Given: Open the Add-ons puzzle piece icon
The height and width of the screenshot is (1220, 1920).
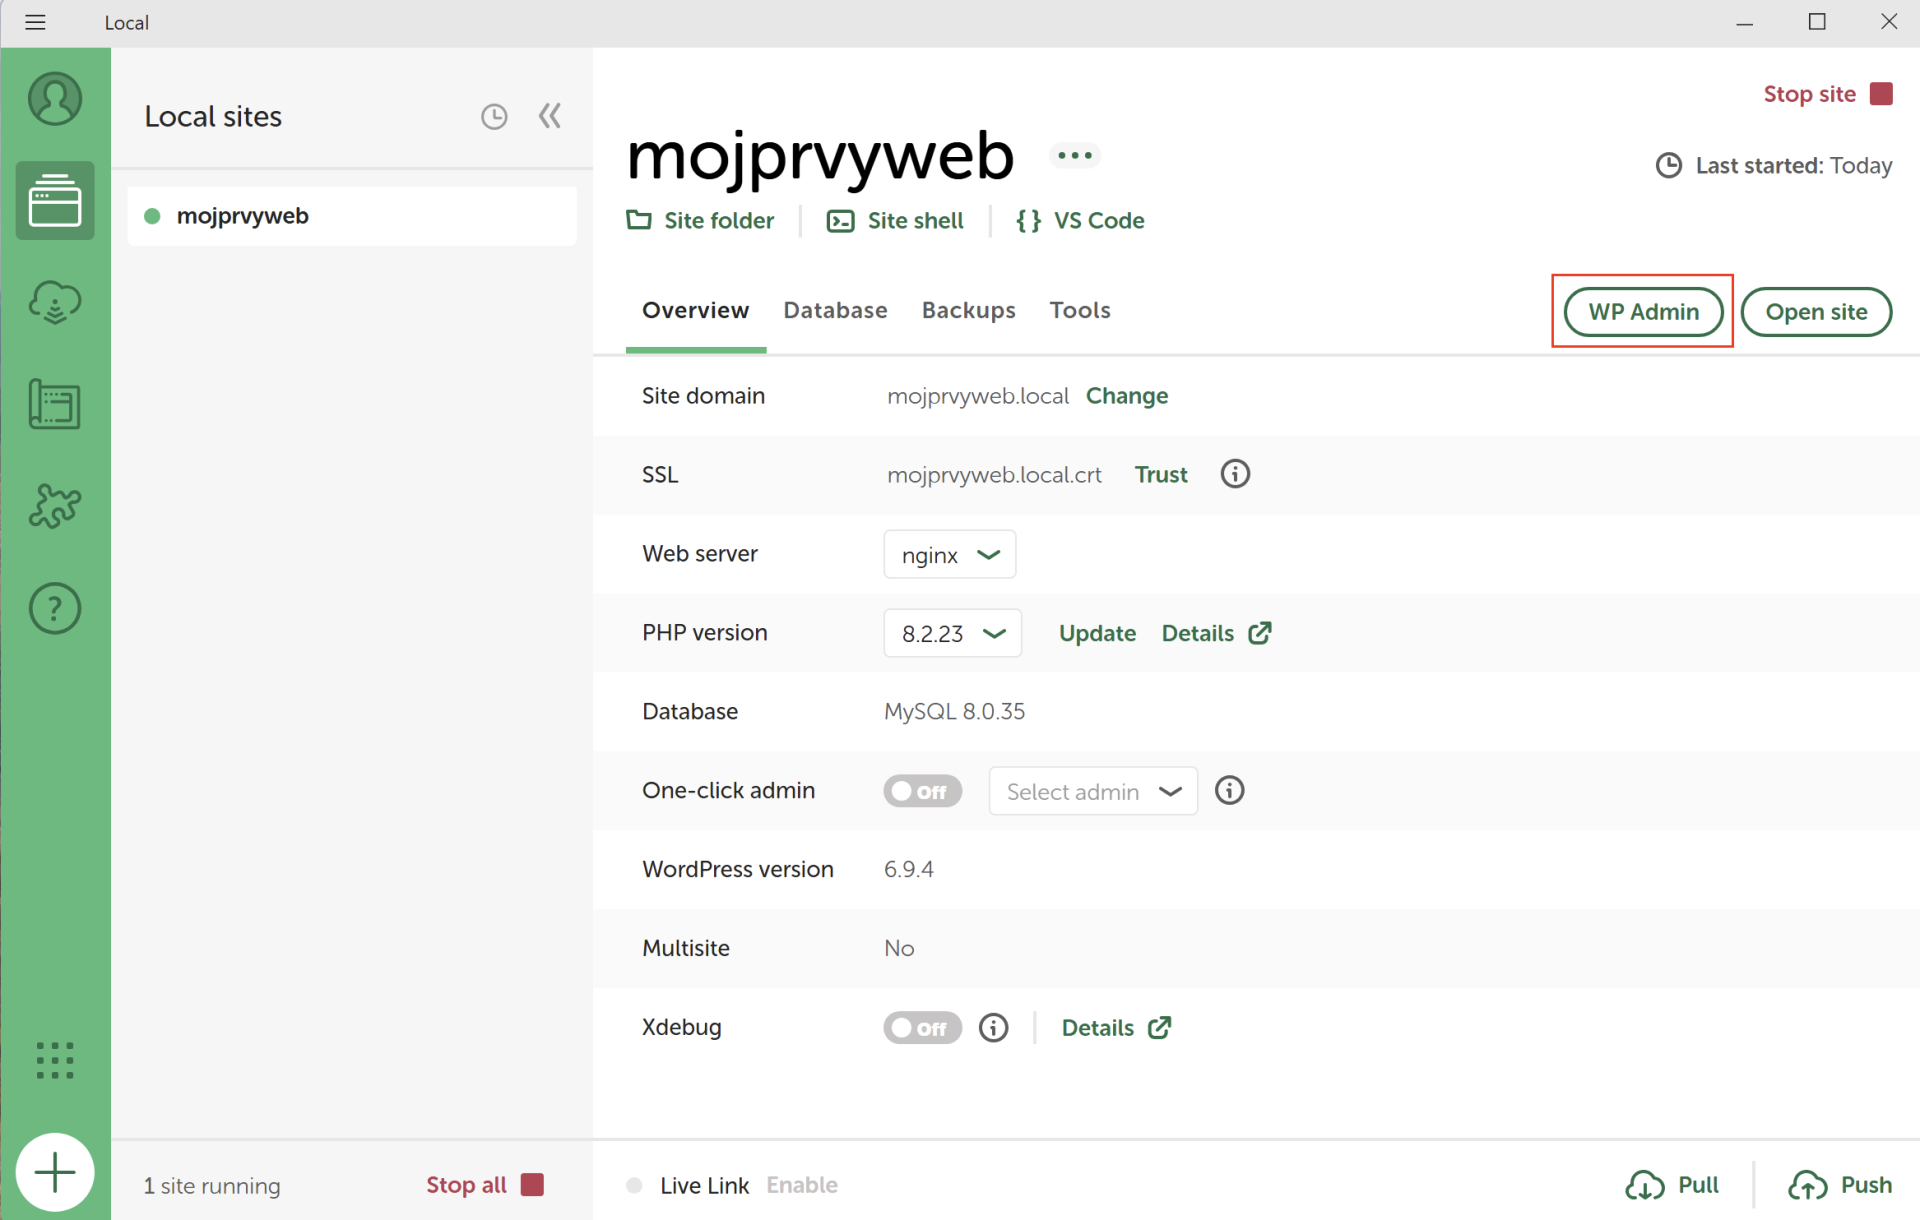Looking at the screenshot, I should [x=55, y=506].
